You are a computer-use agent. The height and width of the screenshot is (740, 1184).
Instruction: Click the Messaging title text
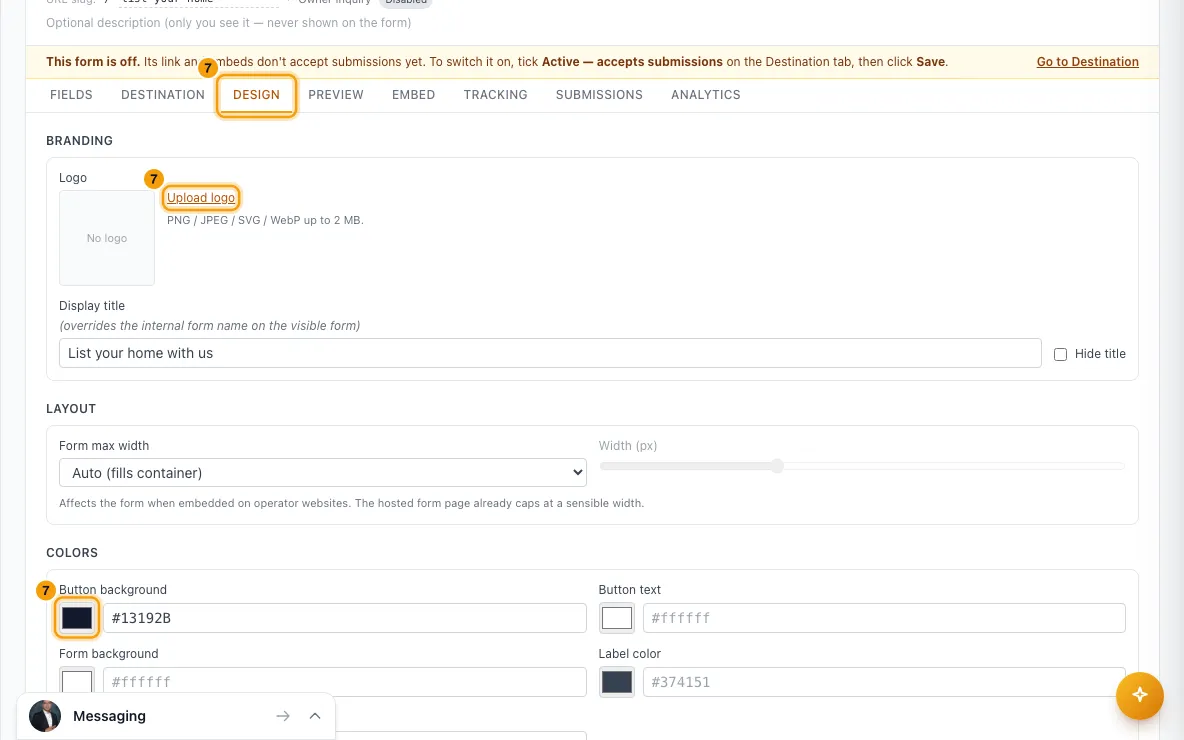(x=109, y=716)
